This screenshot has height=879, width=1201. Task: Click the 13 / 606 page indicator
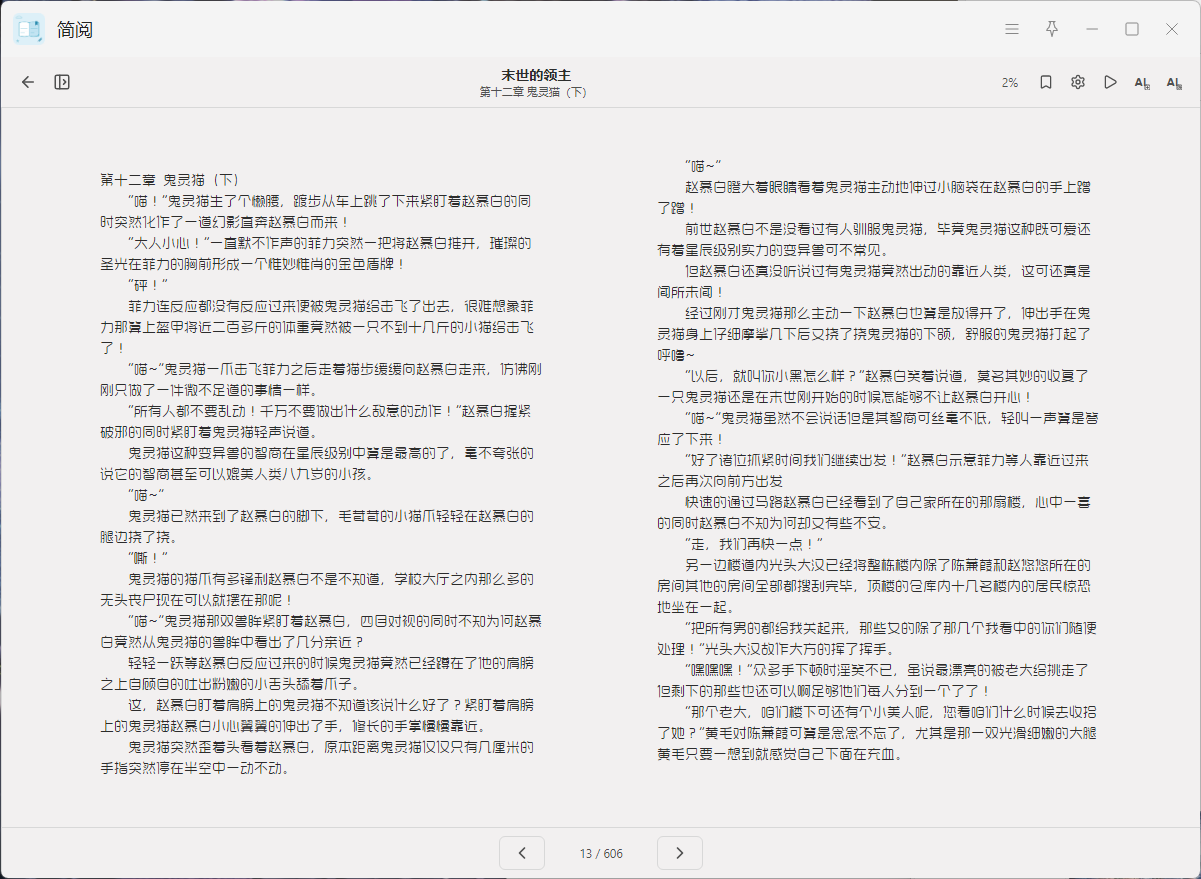point(601,854)
